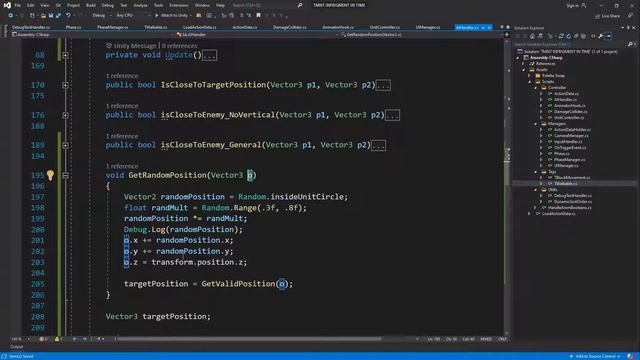Click the Preview Selected Items icon
Screen dimensions: 640x360
click(608, 36)
